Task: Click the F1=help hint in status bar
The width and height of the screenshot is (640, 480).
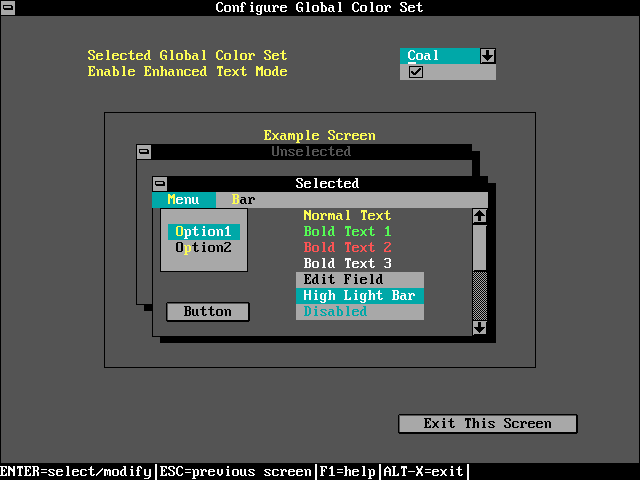Action: click(x=347, y=472)
